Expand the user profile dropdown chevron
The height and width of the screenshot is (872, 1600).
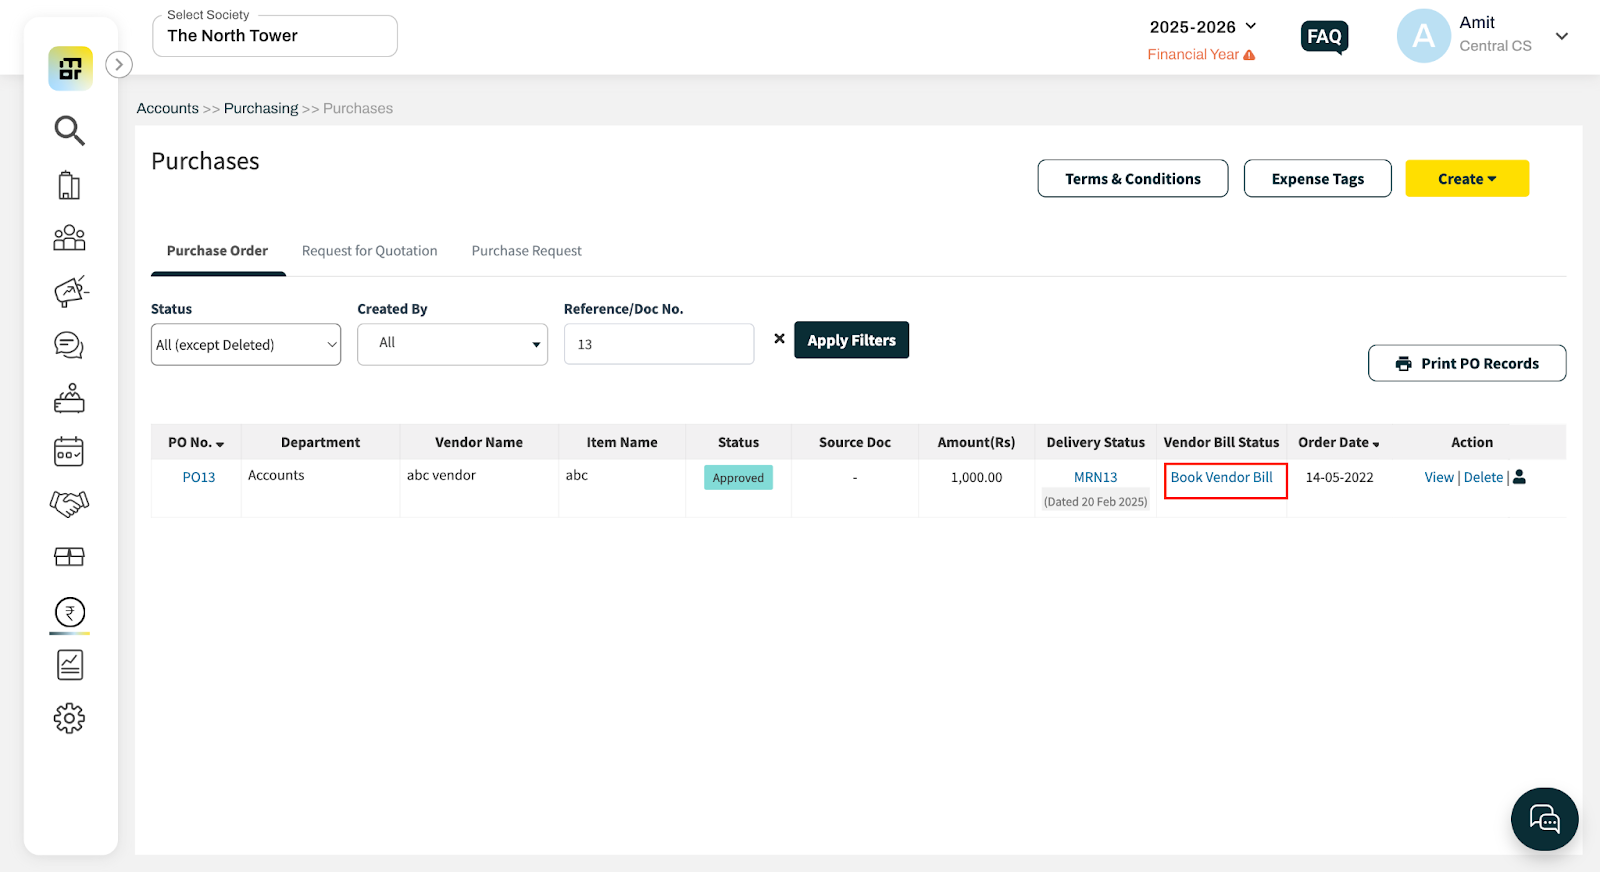click(1562, 36)
